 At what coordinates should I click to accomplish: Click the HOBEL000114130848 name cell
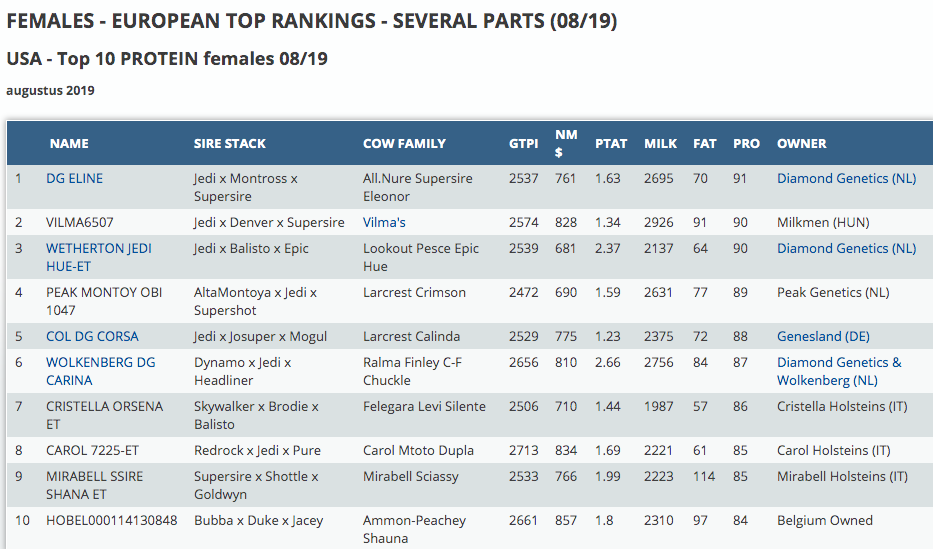(111, 520)
